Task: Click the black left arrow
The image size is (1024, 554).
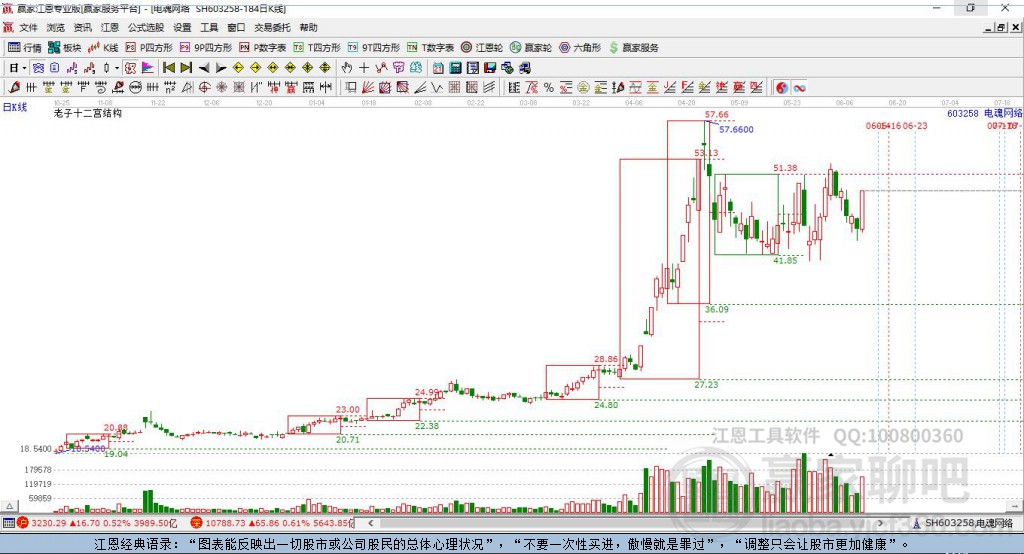Action: pos(204,68)
